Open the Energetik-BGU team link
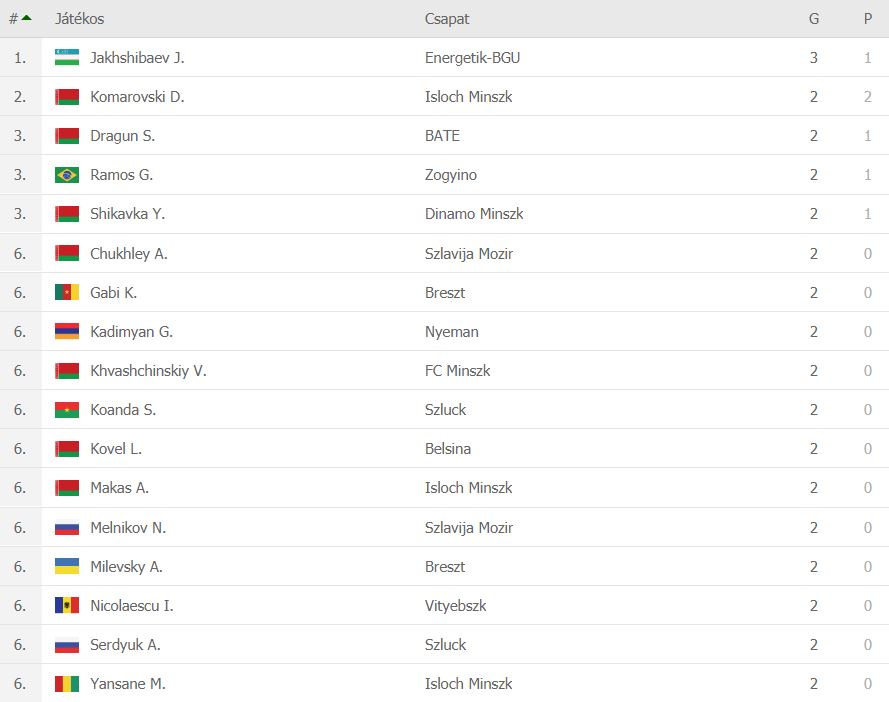The height and width of the screenshot is (702, 889). click(472, 58)
